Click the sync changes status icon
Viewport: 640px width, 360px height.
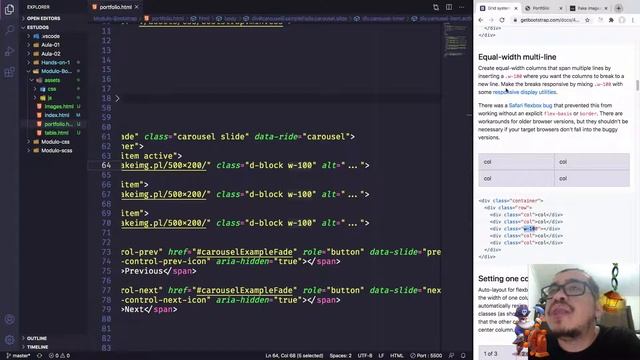[40, 356]
